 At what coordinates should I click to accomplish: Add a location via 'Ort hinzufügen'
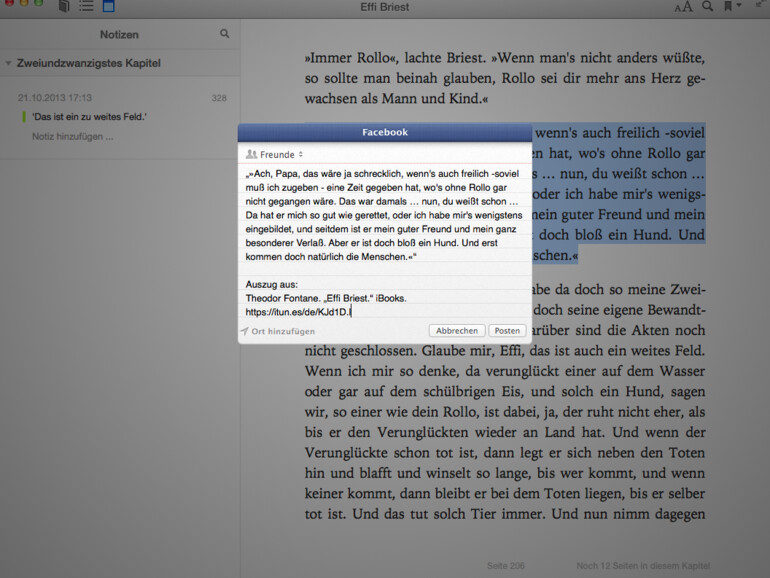click(x=278, y=331)
